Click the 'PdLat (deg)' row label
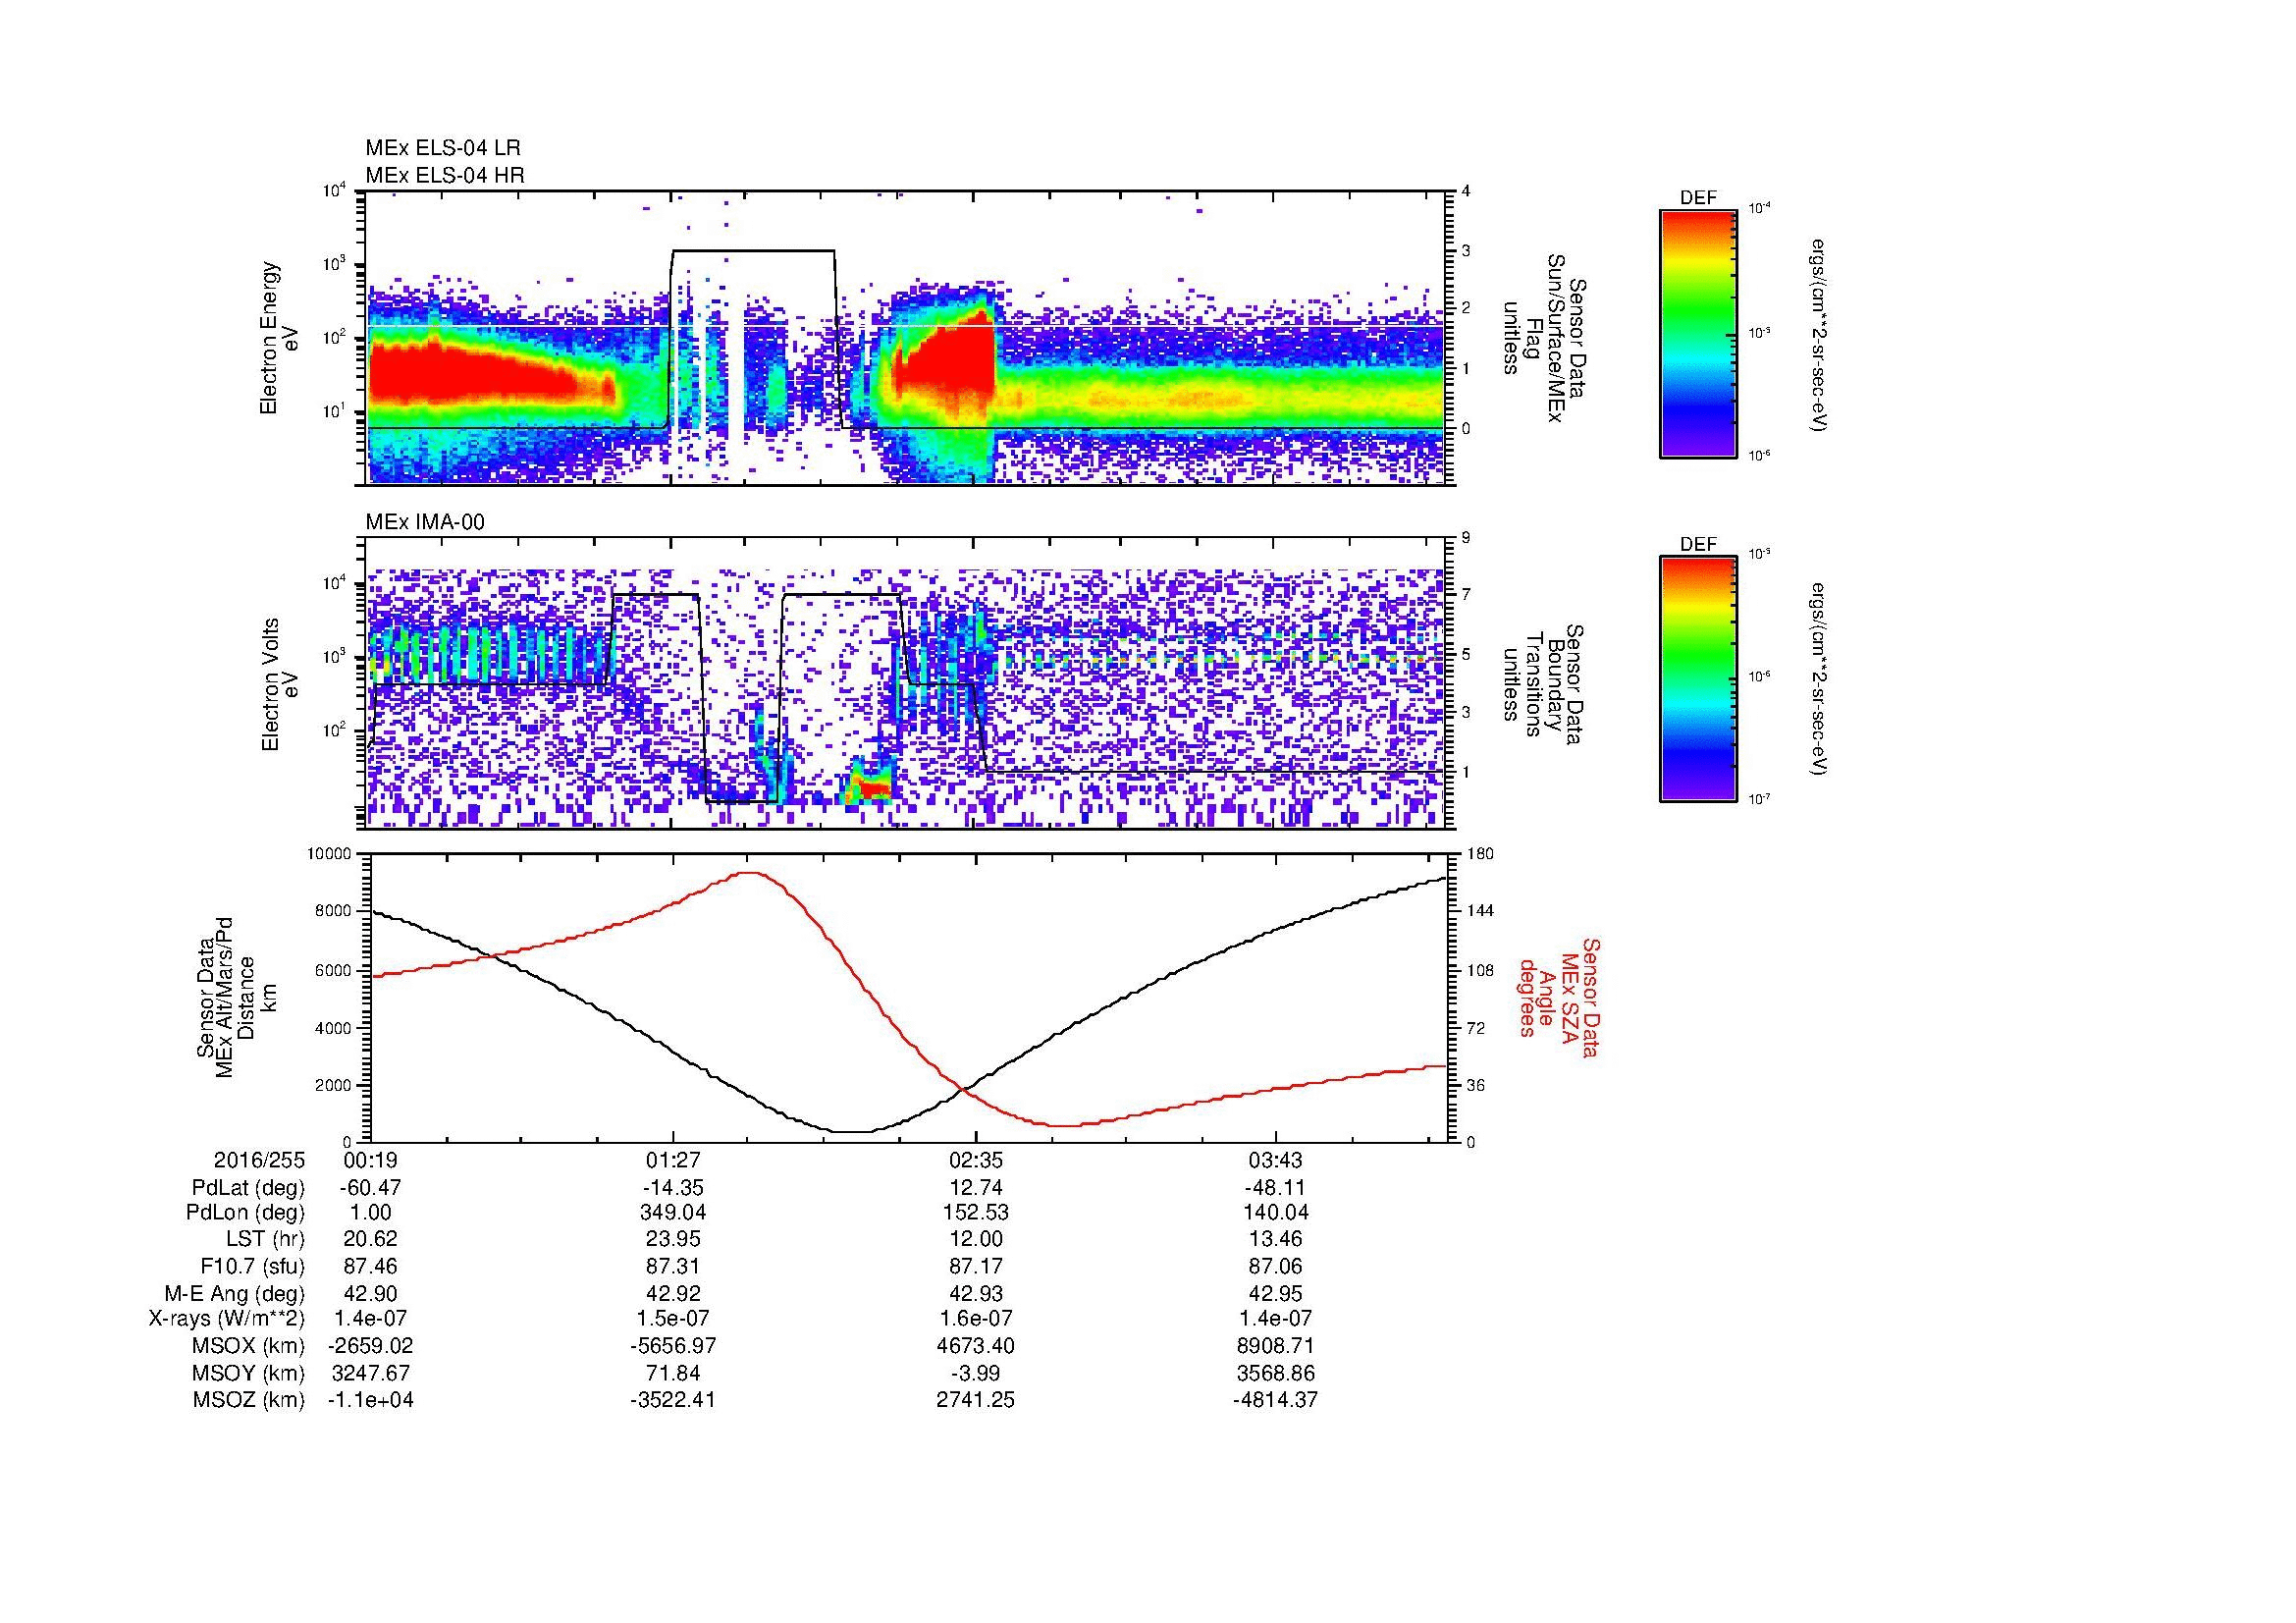2296x1623 pixels. [248, 1188]
